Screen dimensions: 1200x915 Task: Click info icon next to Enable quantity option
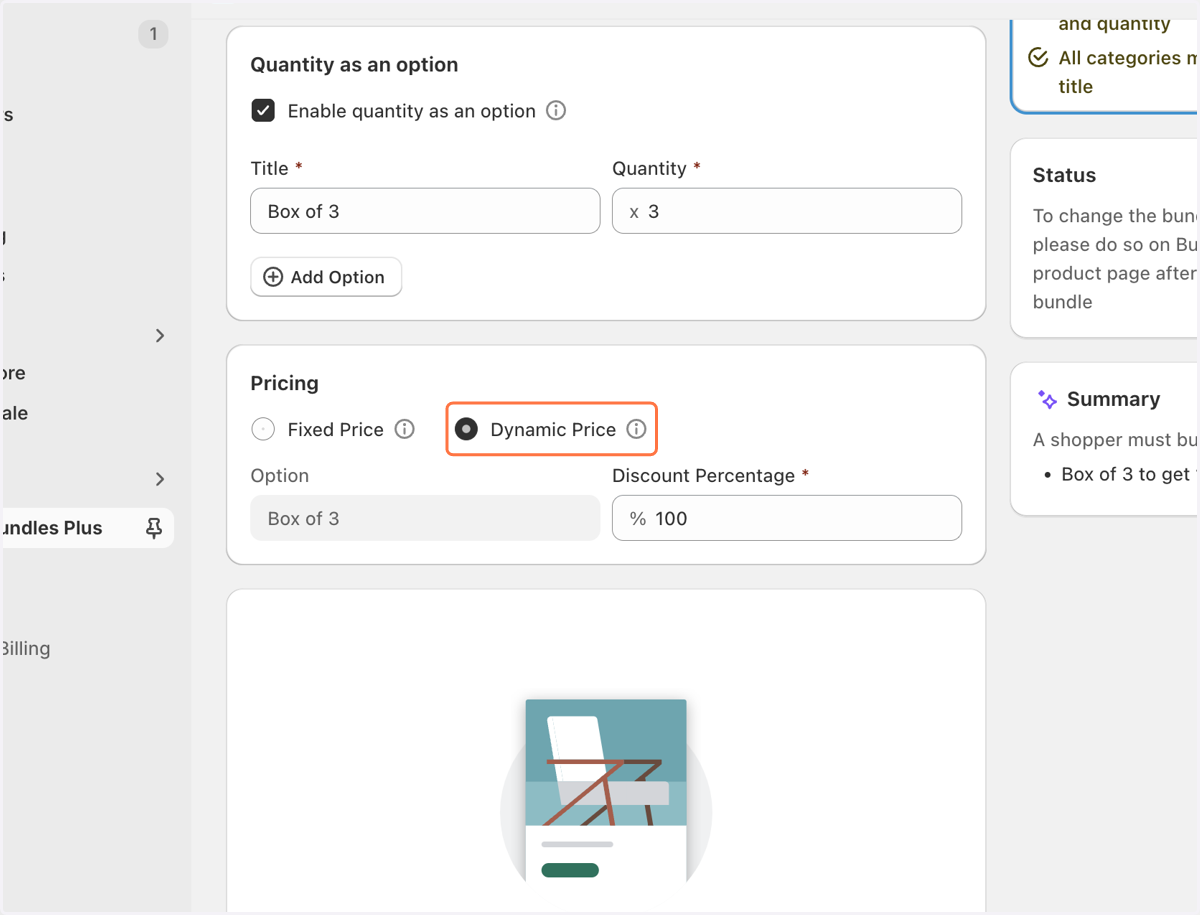pyautogui.click(x=556, y=111)
